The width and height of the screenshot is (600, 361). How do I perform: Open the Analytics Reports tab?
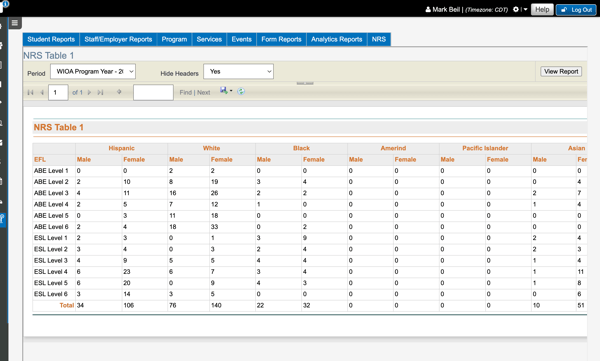[336, 39]
